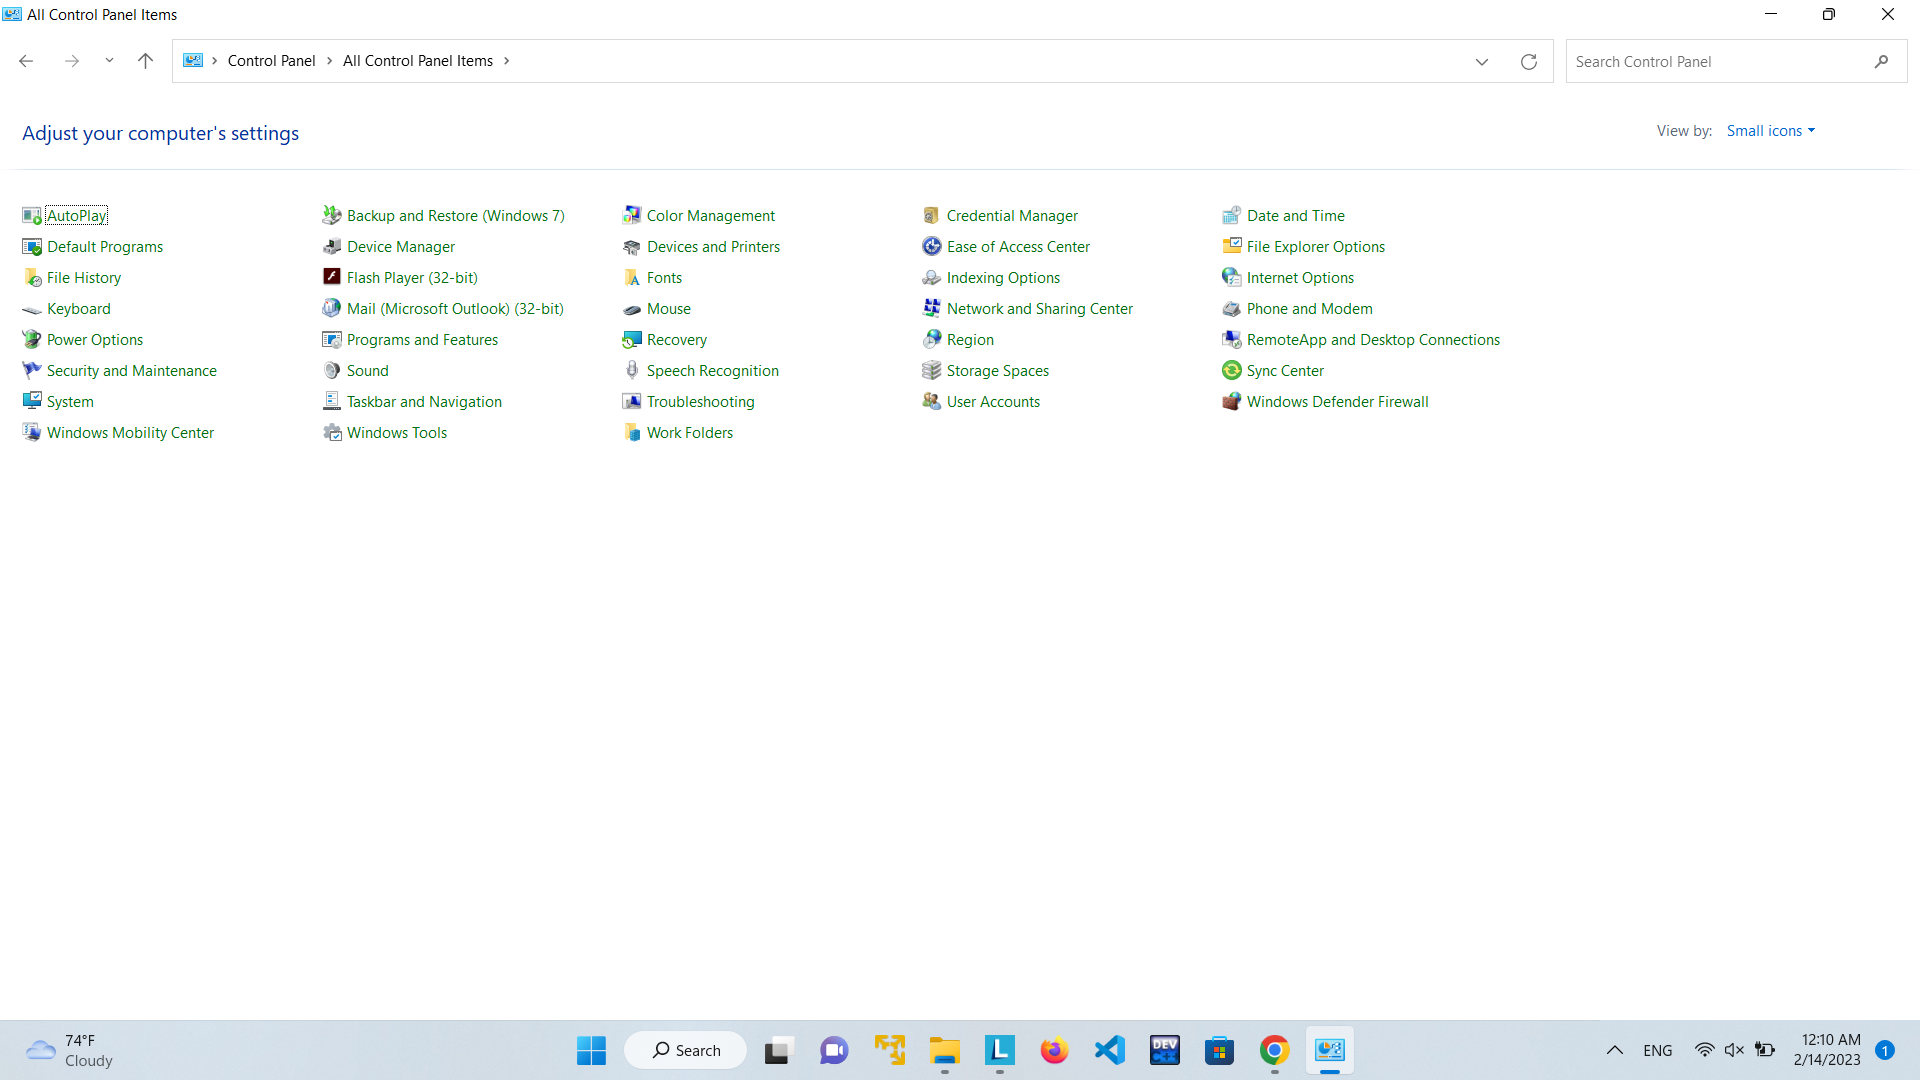The image size is (1920, 1080).
Task: Click the Windows Defender Firewall icon
Action: (1231, 401)
